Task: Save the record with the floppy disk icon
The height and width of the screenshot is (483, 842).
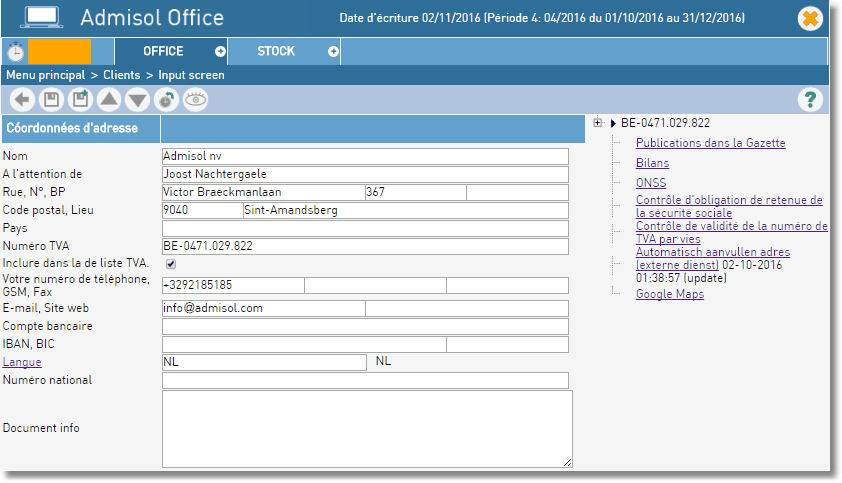Action: coord(51,99)
